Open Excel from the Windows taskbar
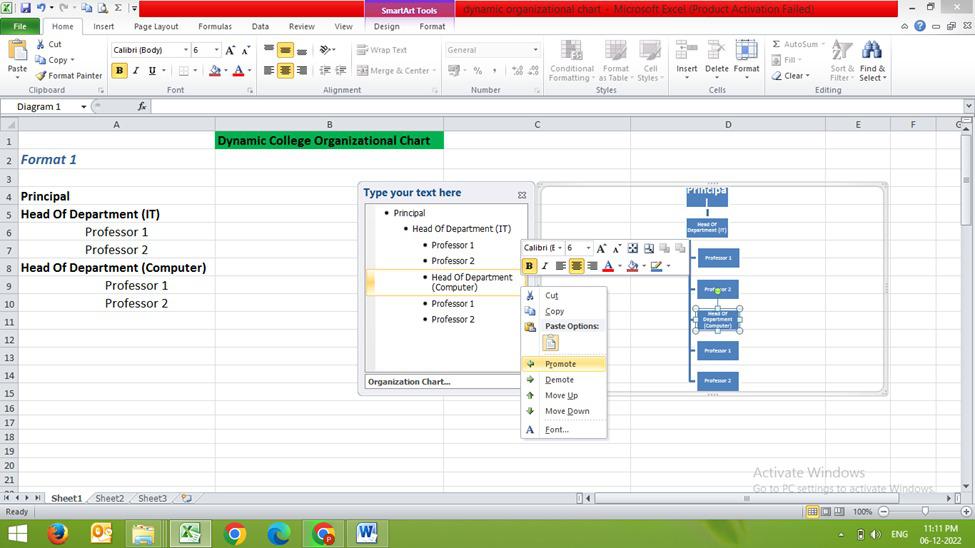This screenshot has height=548, width=975. click(189, 533)
